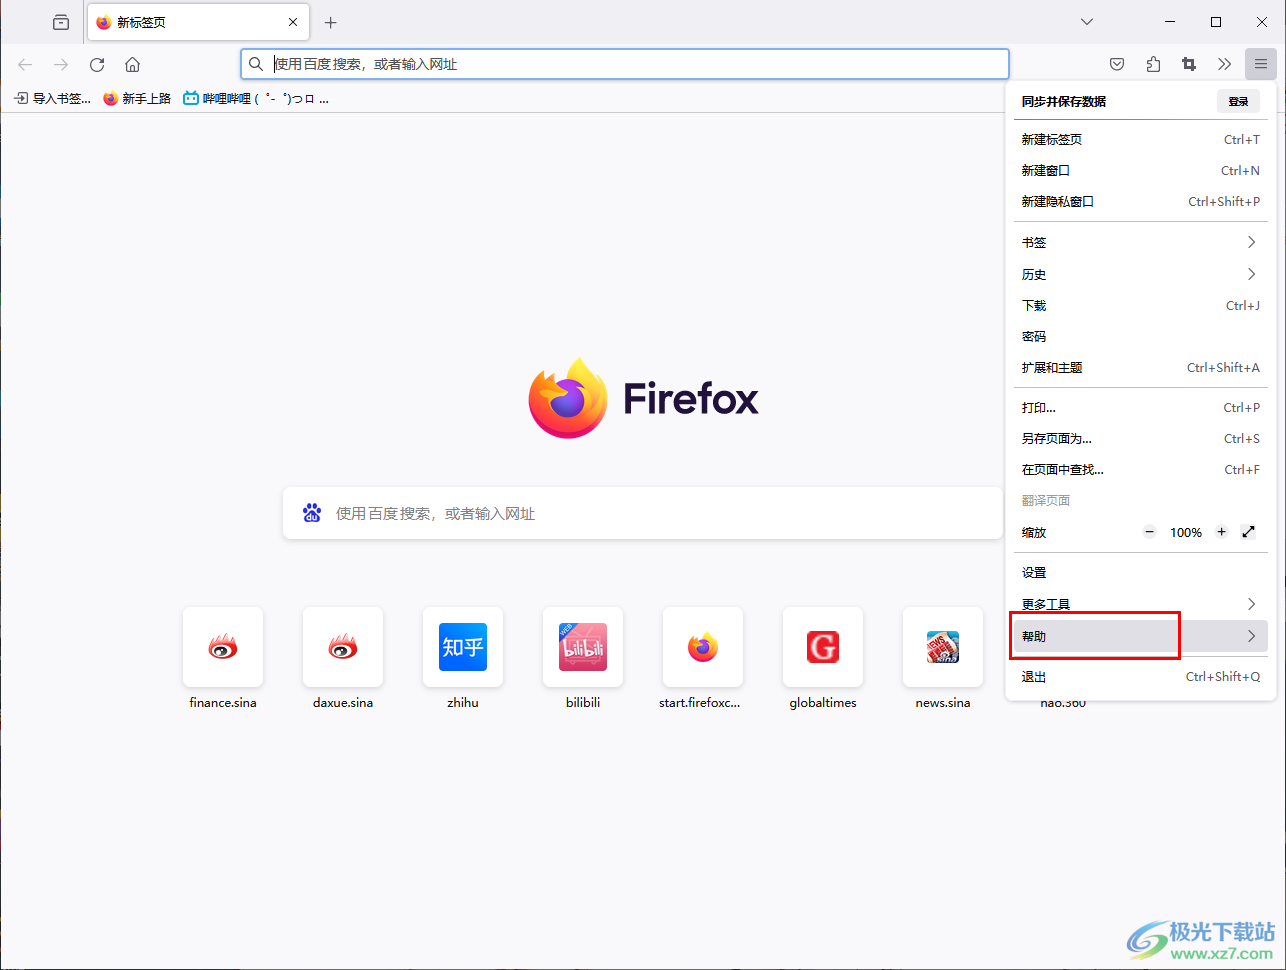Click the screenshot crop tool icon
The height and width of the screenshot is (970, 1286).
click(x=1189, y=64)
